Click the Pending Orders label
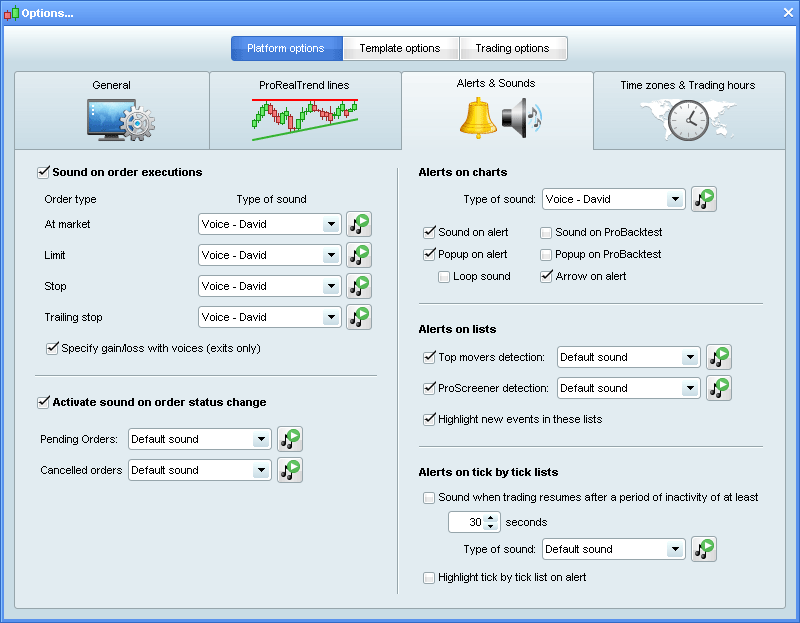This screenshot has width=800, height=623. coord(79,439)
